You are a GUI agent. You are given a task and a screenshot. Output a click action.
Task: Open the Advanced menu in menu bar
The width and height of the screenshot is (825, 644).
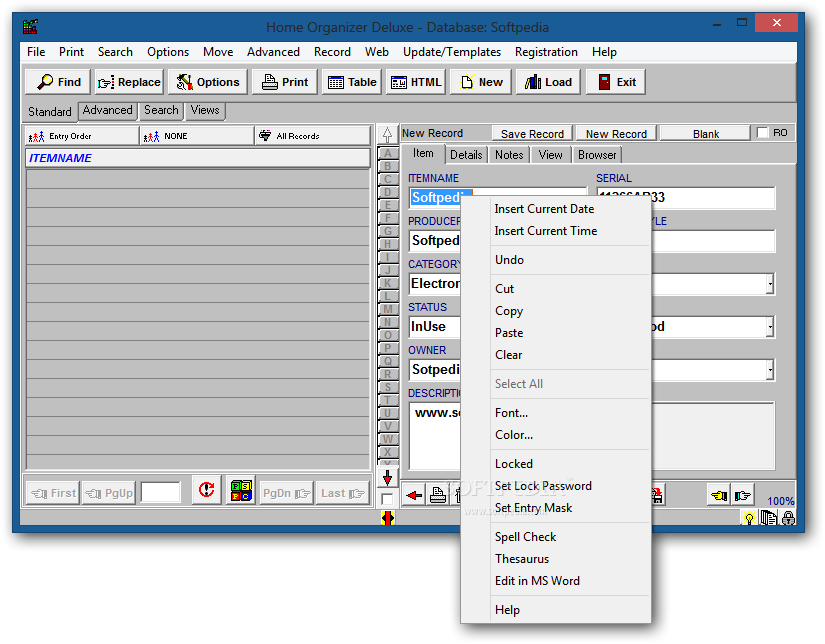pos(273,52)
